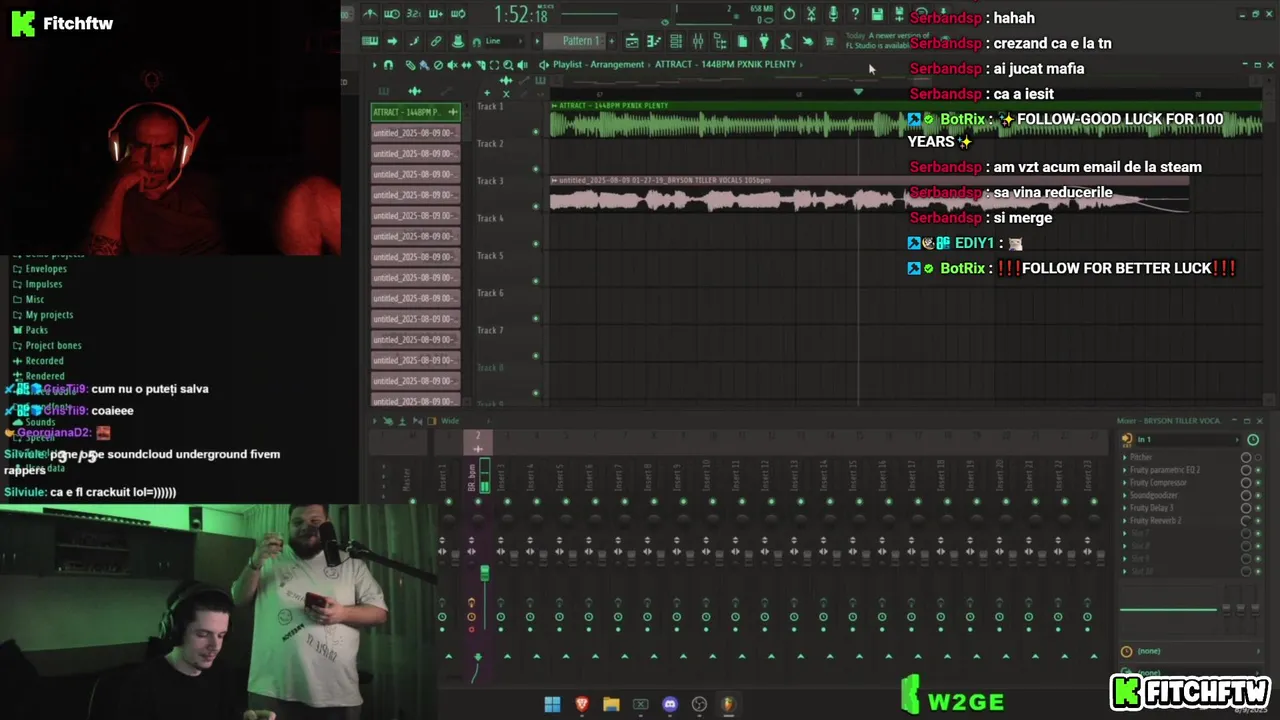Select the playlist slip tool

pos(466,65)
